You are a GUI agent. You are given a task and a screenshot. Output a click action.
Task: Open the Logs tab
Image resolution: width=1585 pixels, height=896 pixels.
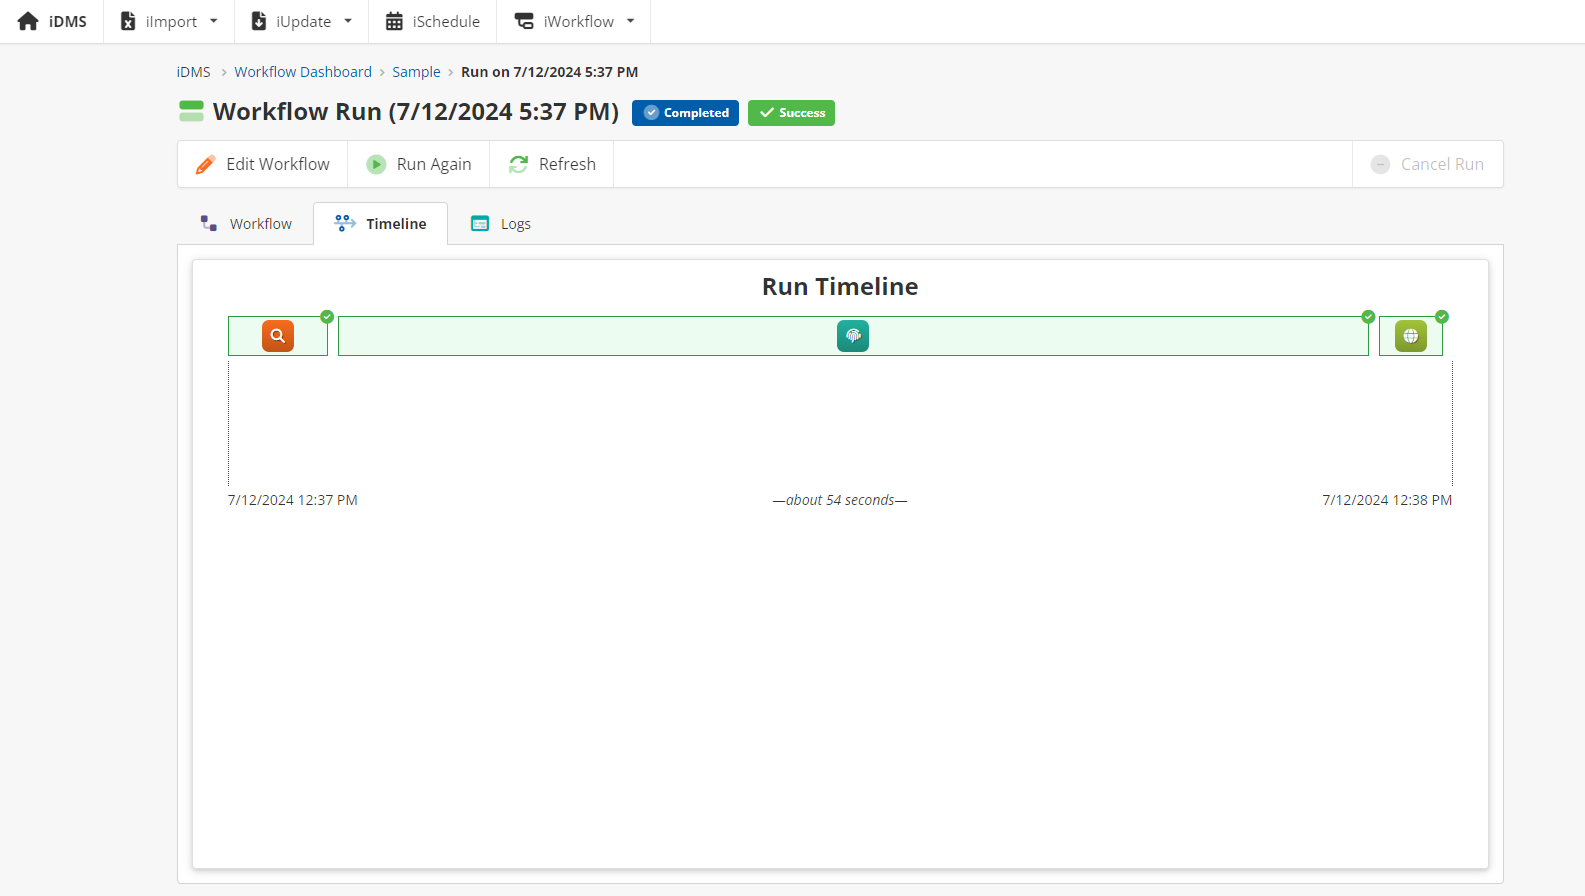point(501,224)
